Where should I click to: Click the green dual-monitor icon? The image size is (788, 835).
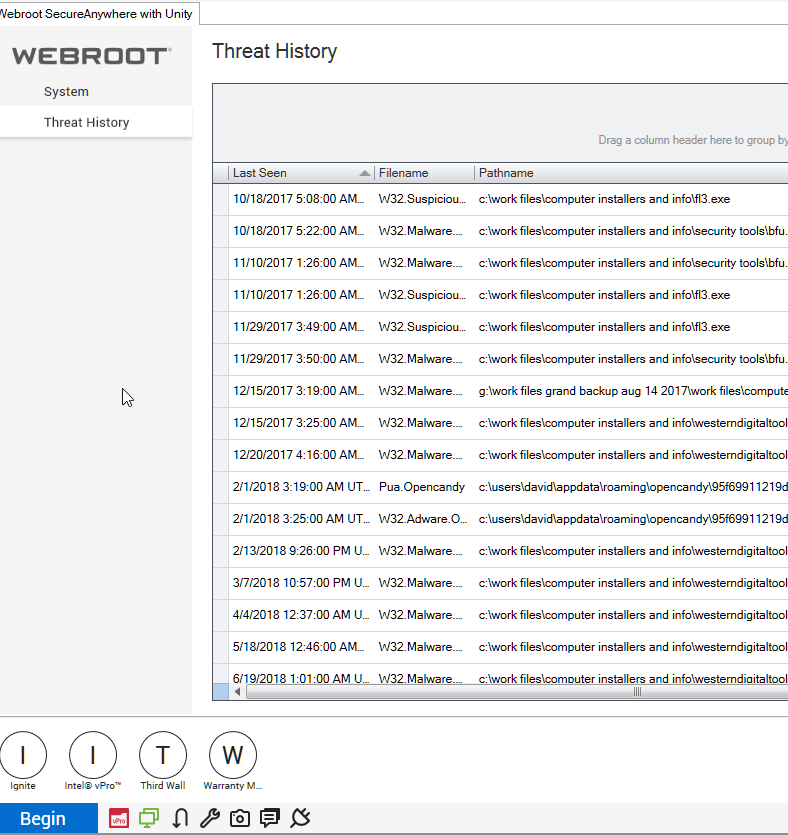point(149,818)
